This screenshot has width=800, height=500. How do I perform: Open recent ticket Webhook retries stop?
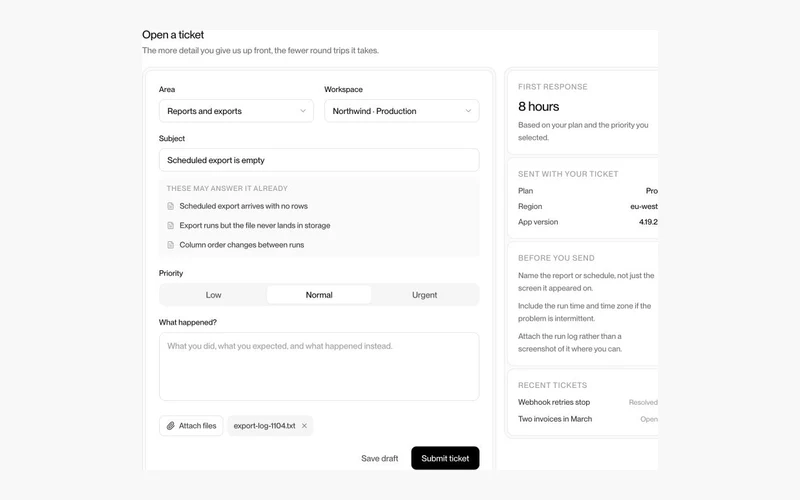554,402
